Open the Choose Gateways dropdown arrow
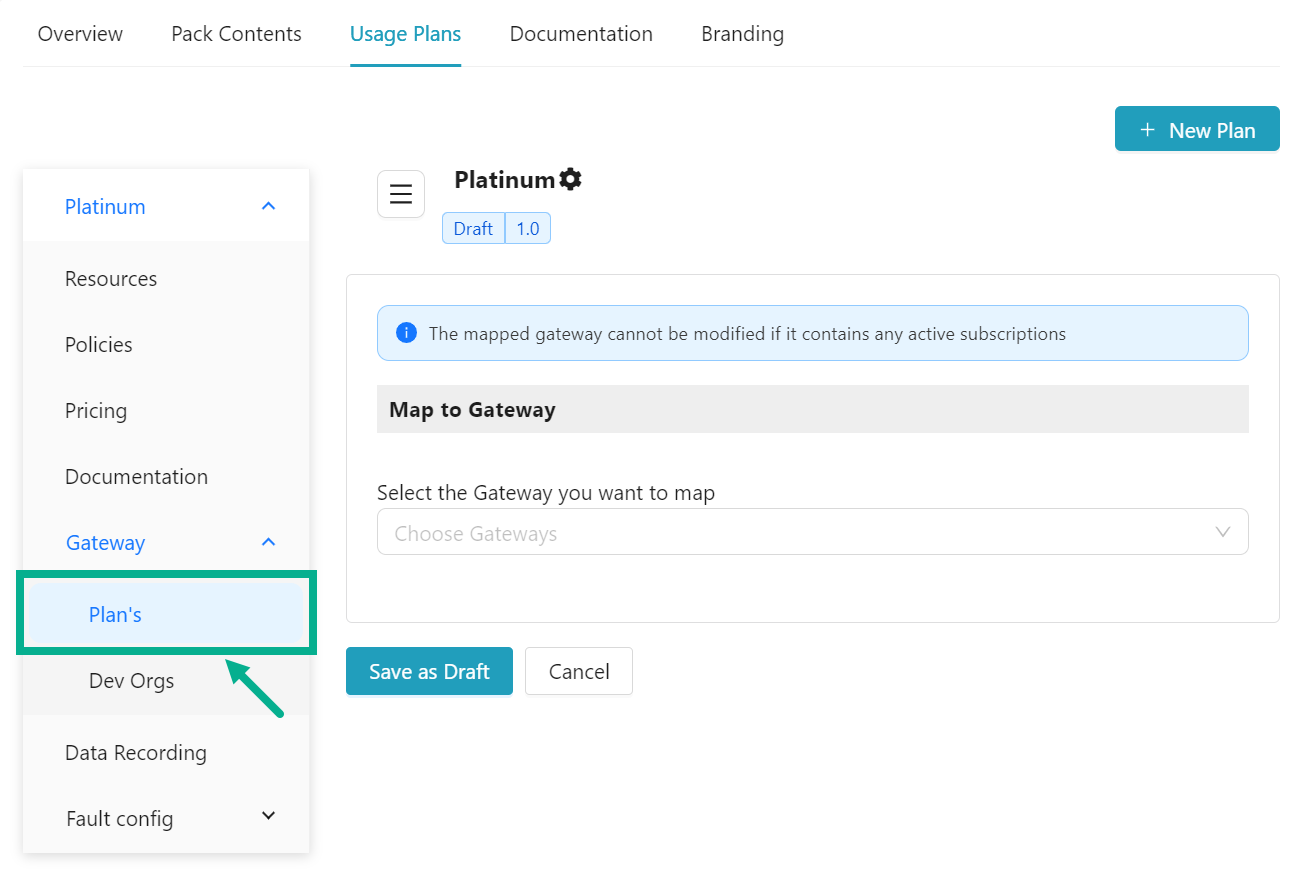 pos(1222,532)
